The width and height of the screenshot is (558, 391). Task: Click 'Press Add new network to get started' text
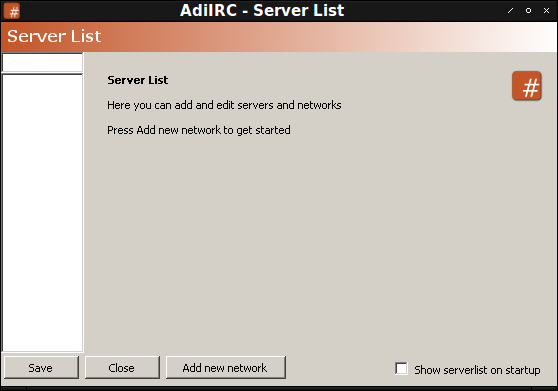click(199, 130)
